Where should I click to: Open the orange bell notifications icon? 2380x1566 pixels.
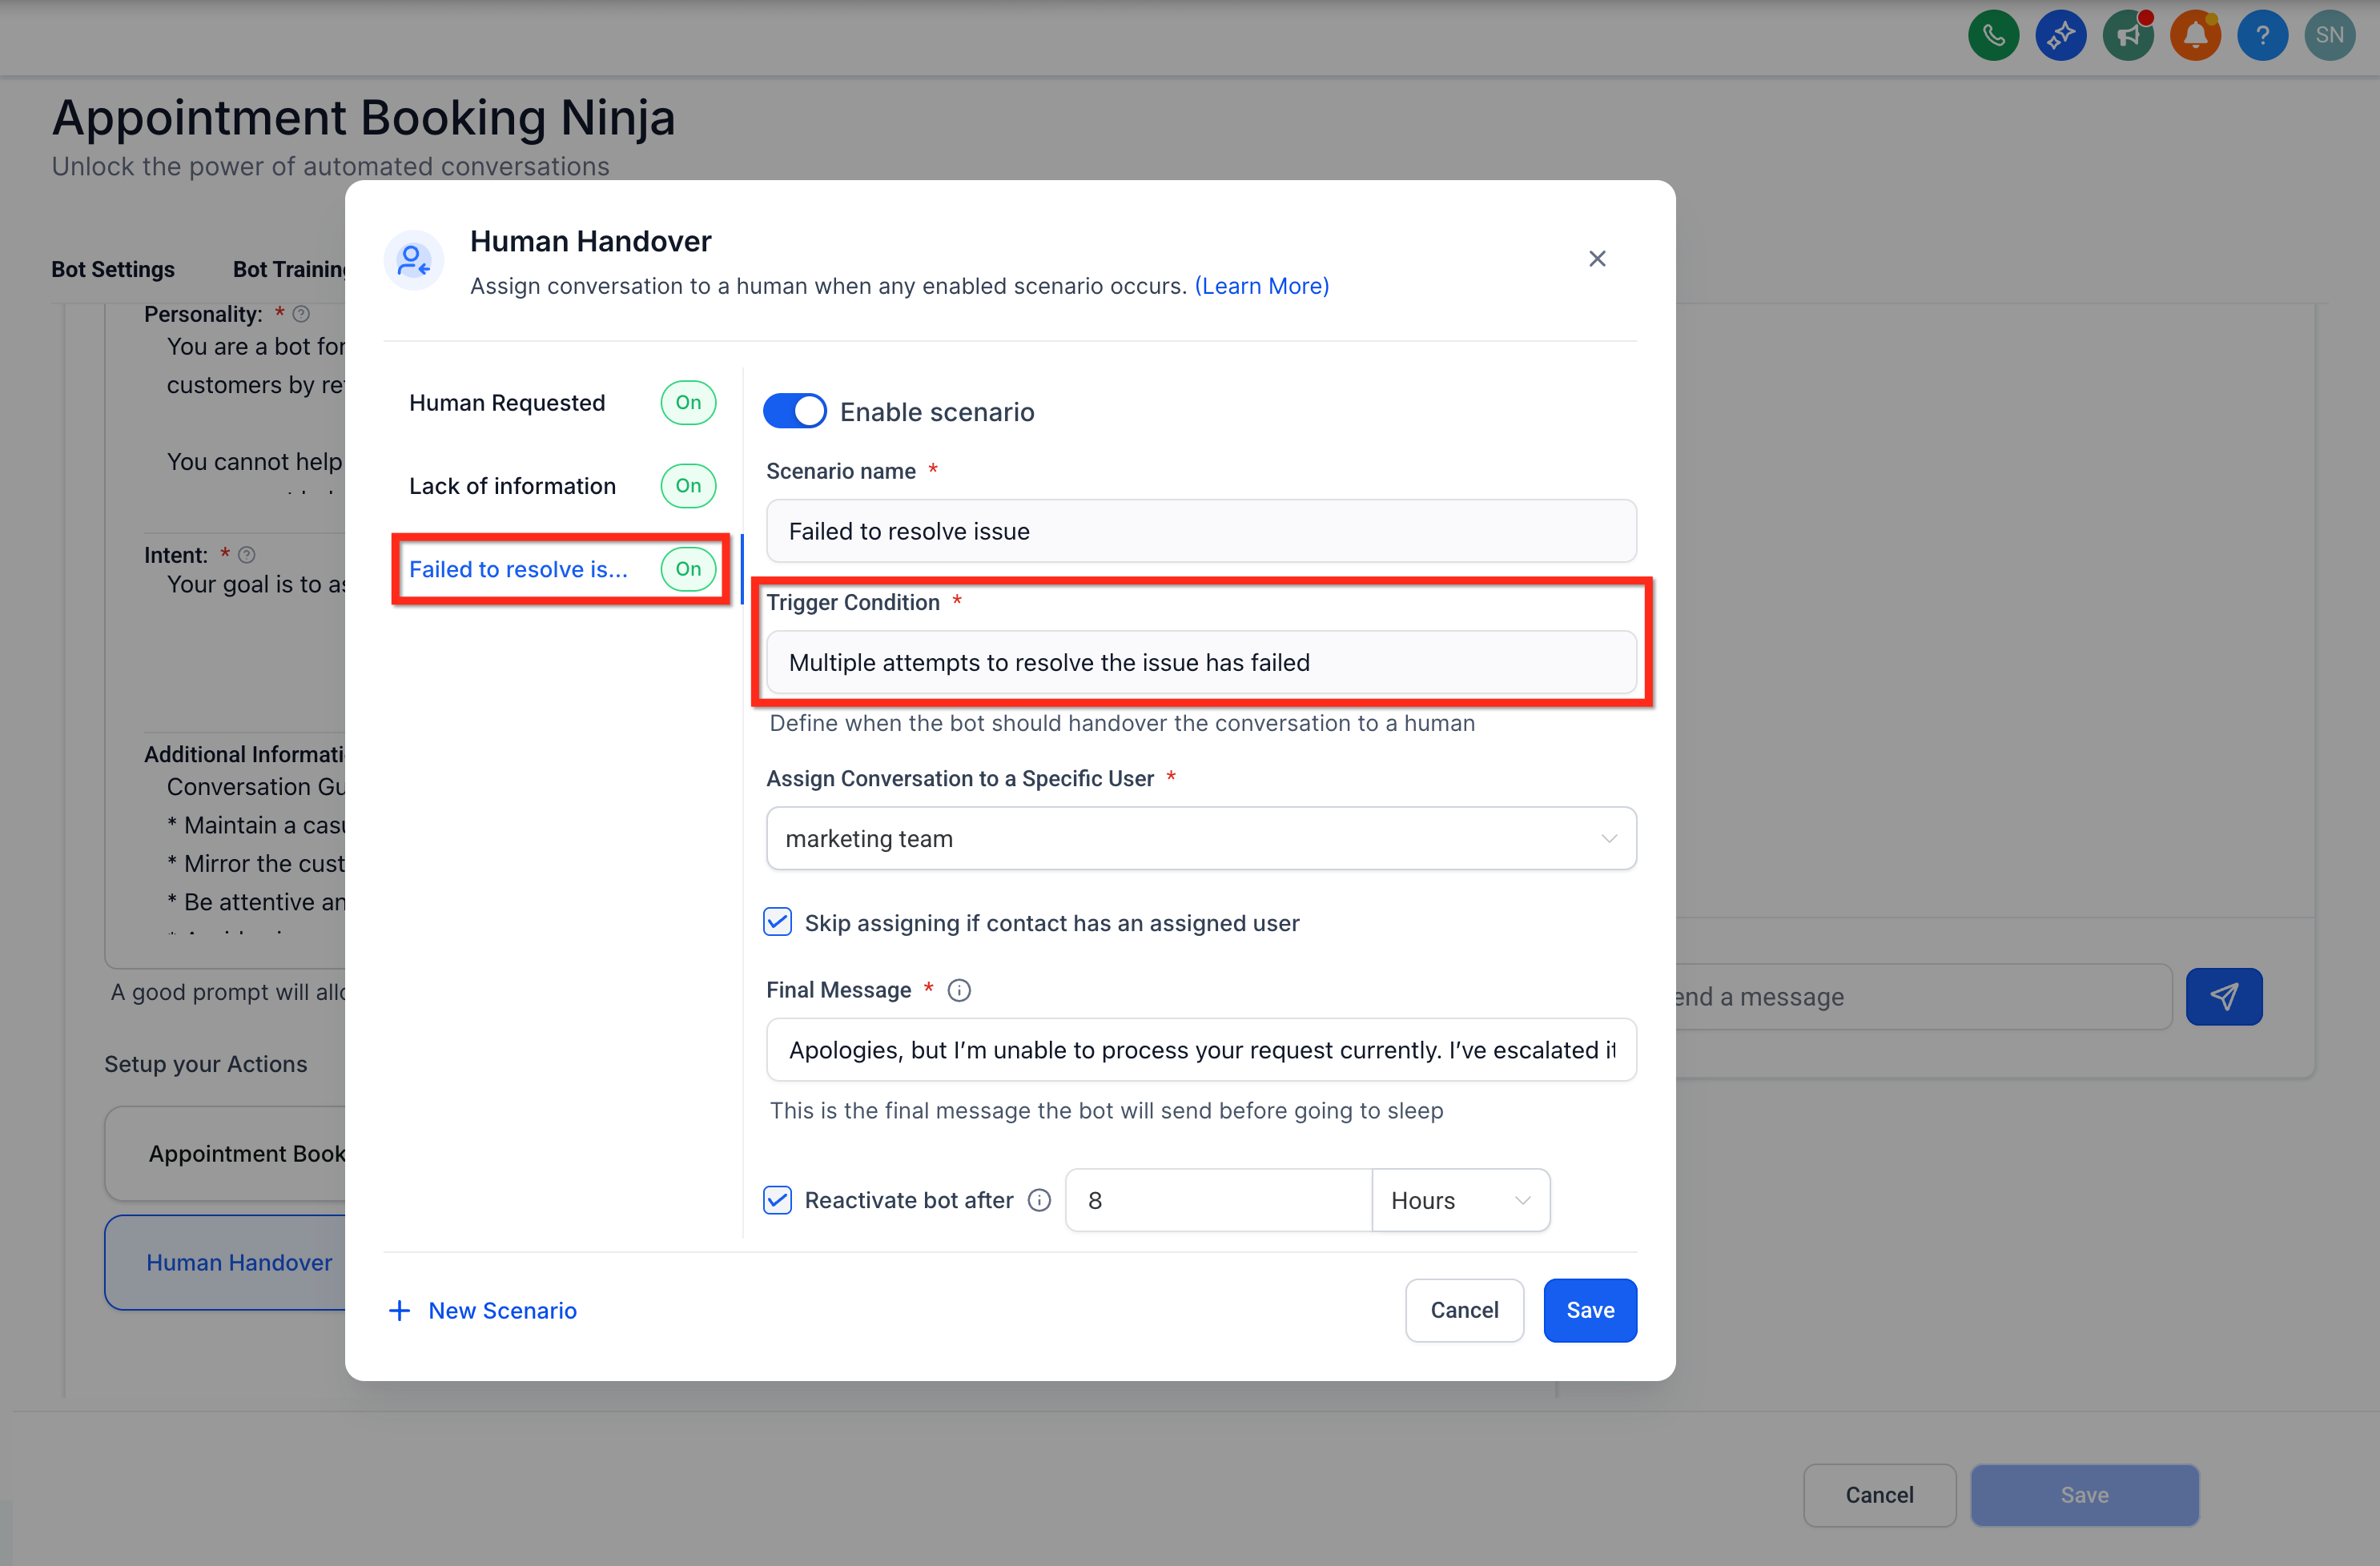pyautogui.click(x=2195, y=36)
